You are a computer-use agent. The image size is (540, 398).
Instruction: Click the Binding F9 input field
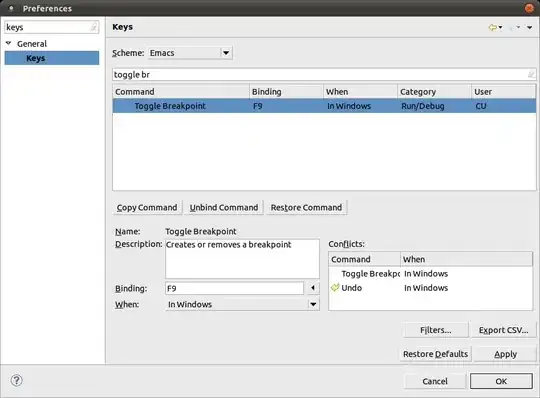(x=234, y=288)
